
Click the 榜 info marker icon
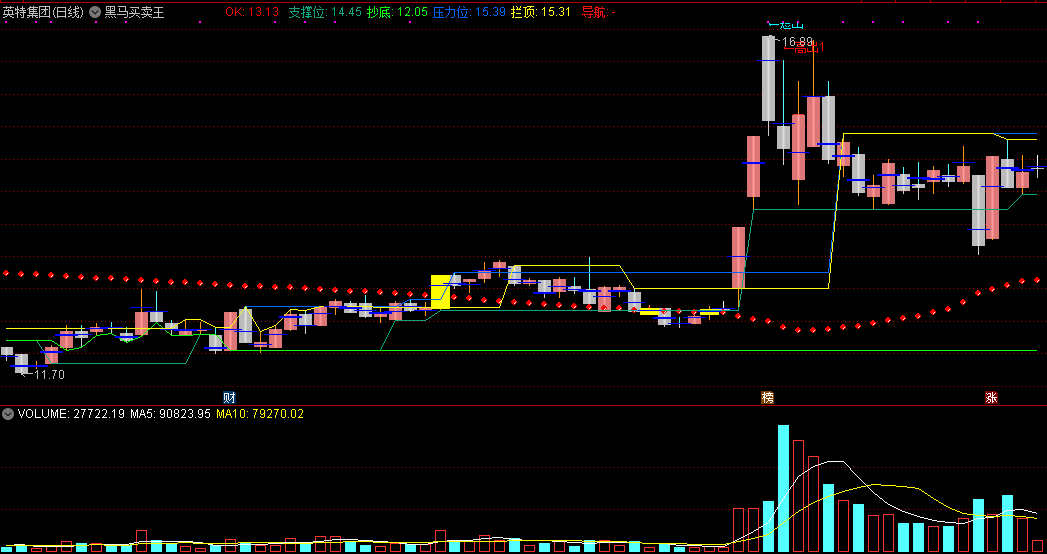pyautogui.click(x=768, y=398)
